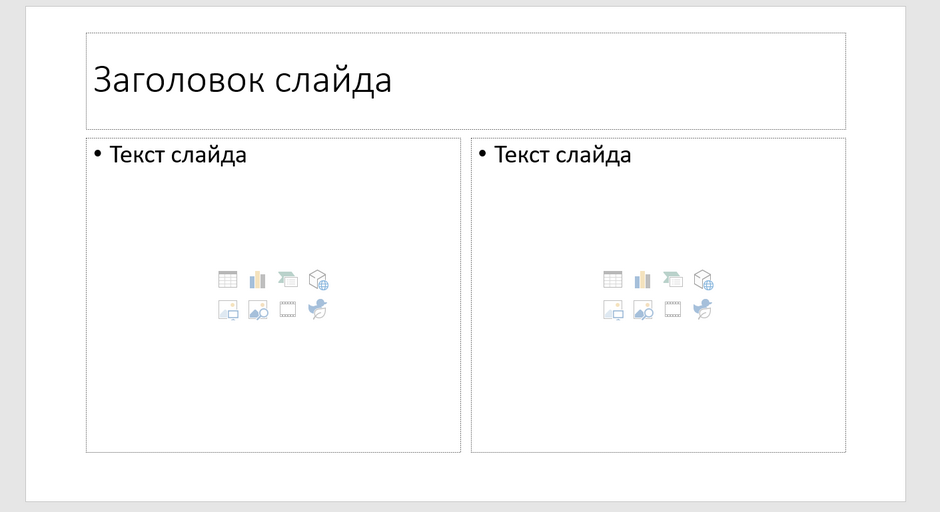
Task: Click the title text "Заголовок слайда"
Action: click(242, 80)
